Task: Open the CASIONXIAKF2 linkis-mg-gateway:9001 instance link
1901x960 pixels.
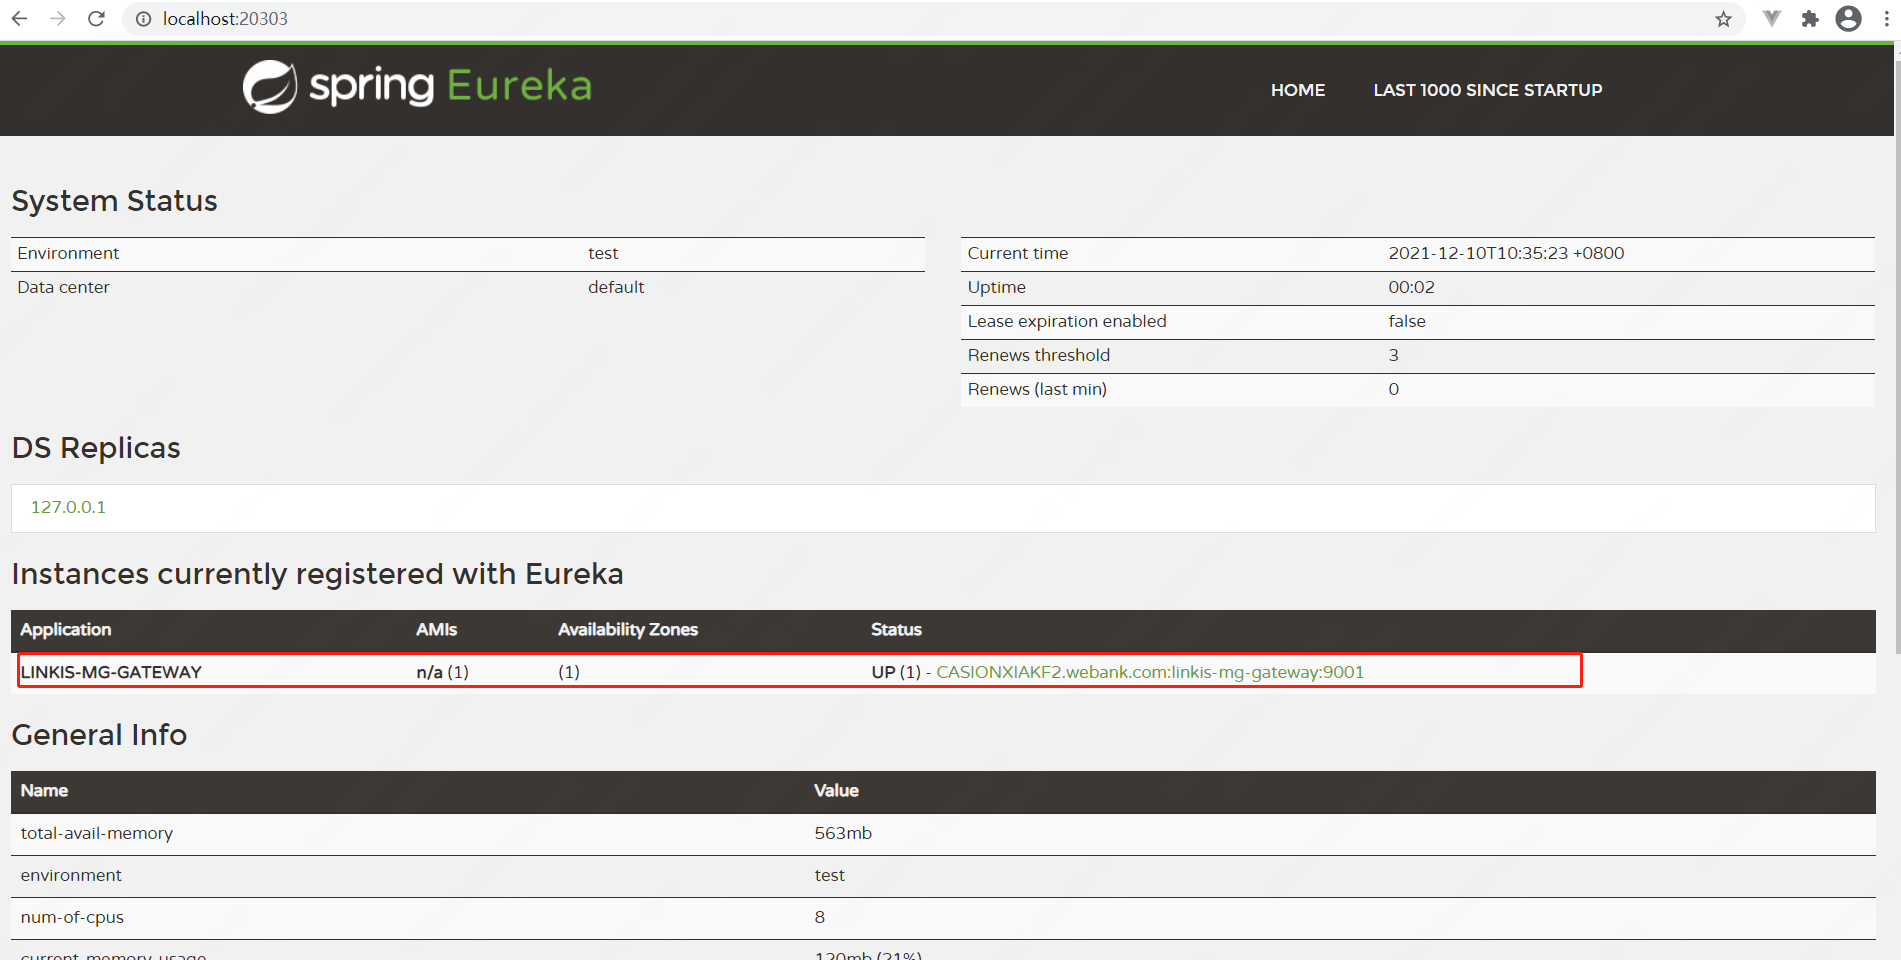Action: pos(1149,672)
